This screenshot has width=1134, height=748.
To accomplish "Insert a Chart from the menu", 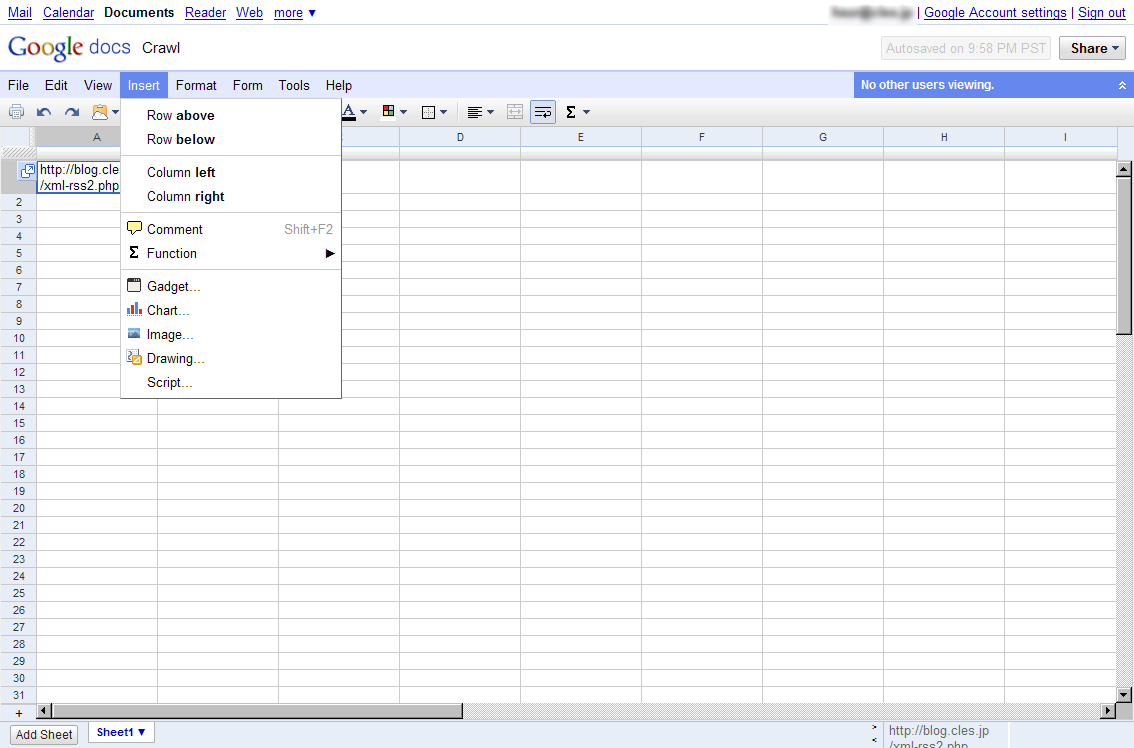I will pyautogui.click(x=168, y=310).
